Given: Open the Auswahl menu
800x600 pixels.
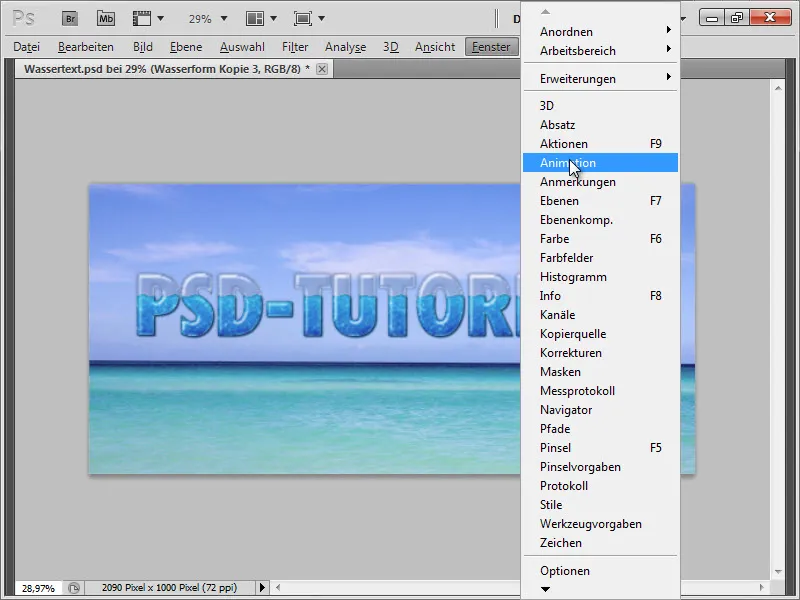Looking at the screenshot, I should click(242, 47).
